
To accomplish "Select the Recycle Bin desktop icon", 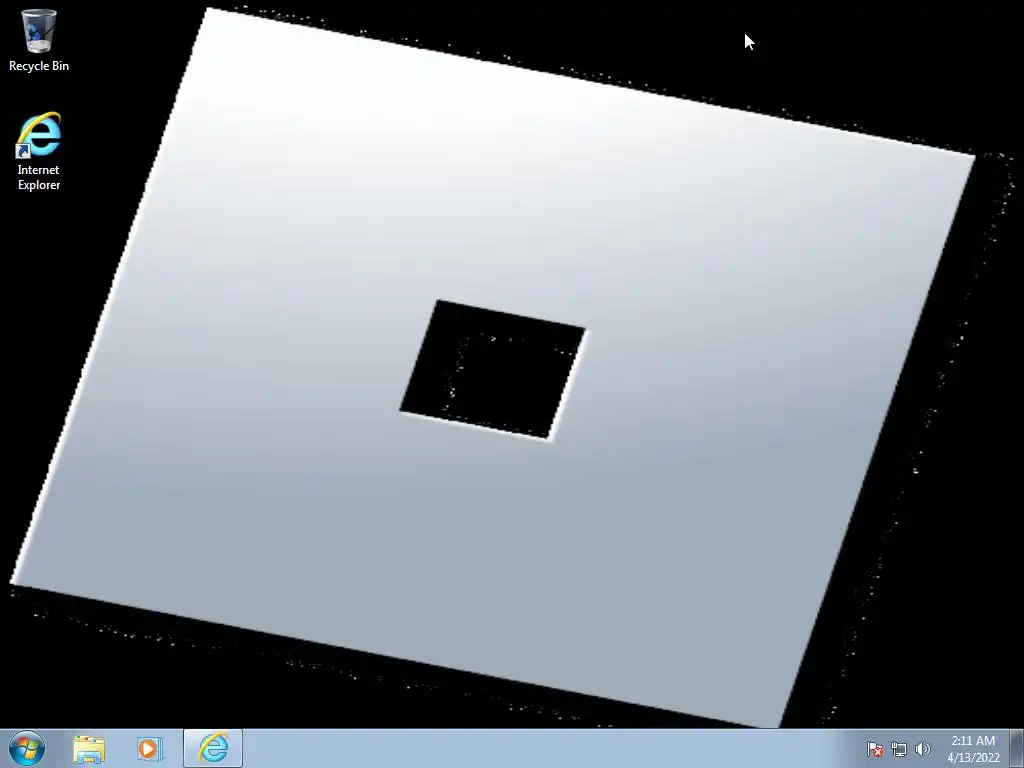I will [x=39, y=40].
